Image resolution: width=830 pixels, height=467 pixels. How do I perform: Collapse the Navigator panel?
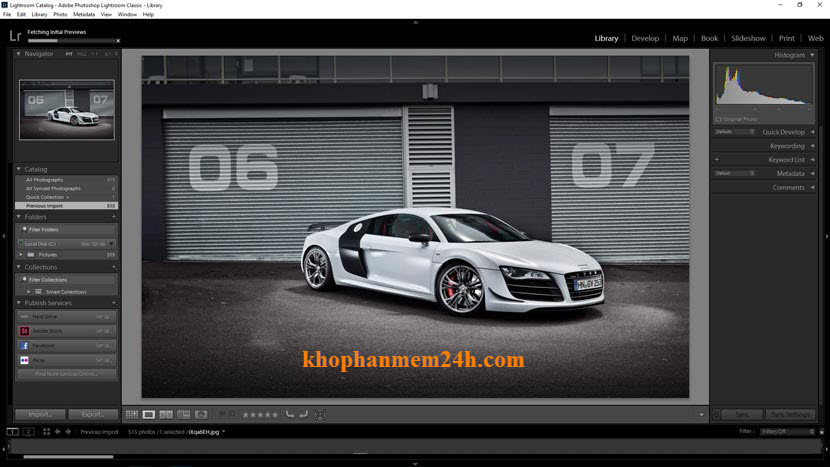tap(19, 54)
